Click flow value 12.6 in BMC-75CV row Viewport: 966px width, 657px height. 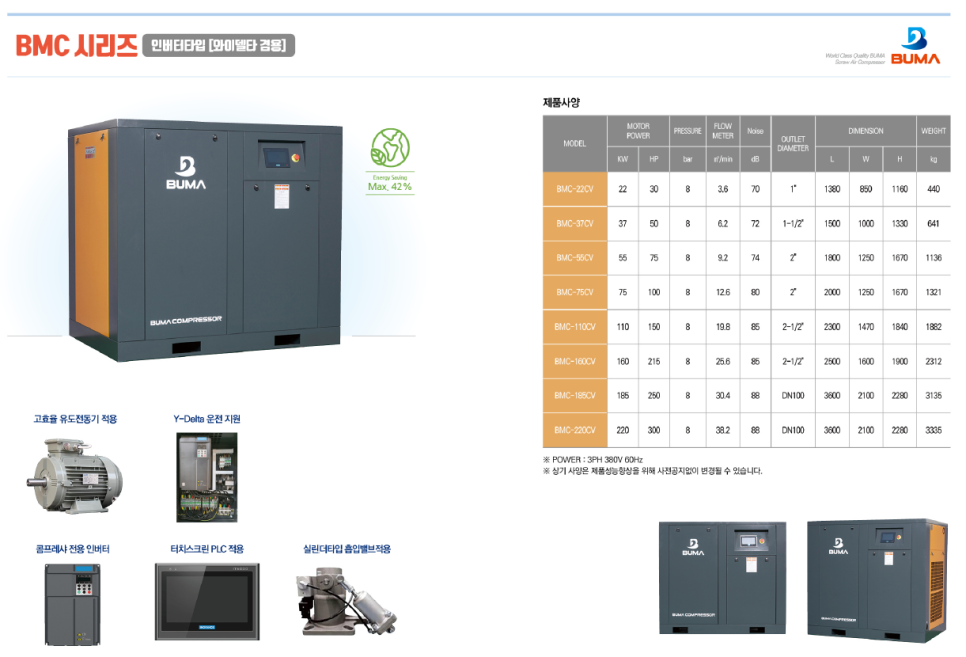(x=723, y=293)
